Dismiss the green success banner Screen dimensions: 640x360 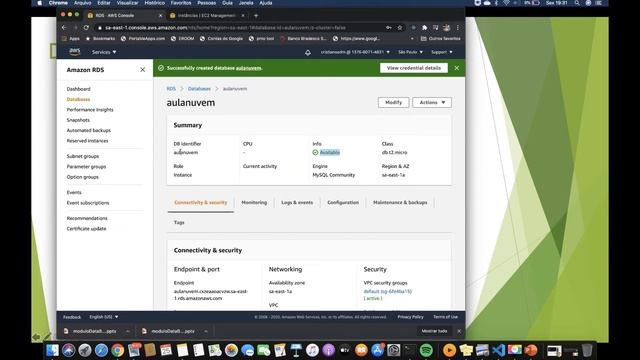coord(457,68)
